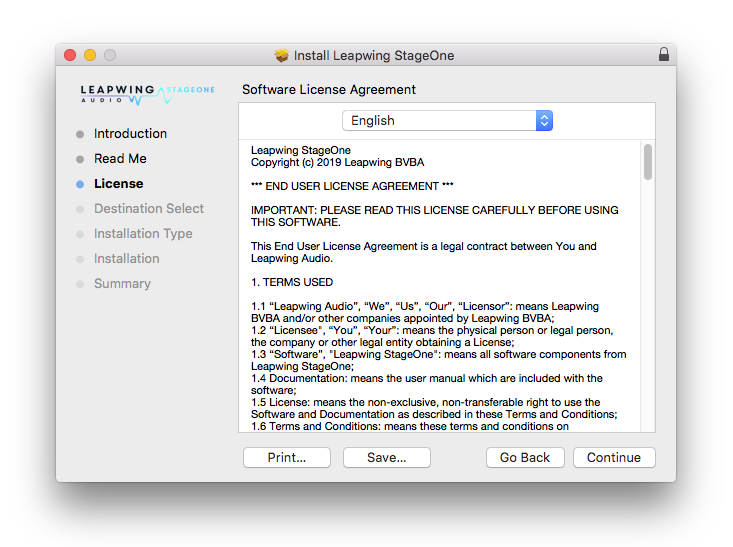Screen dimensions: 733x547
Task: Click the Go Back button
Action: pos(525,457)
